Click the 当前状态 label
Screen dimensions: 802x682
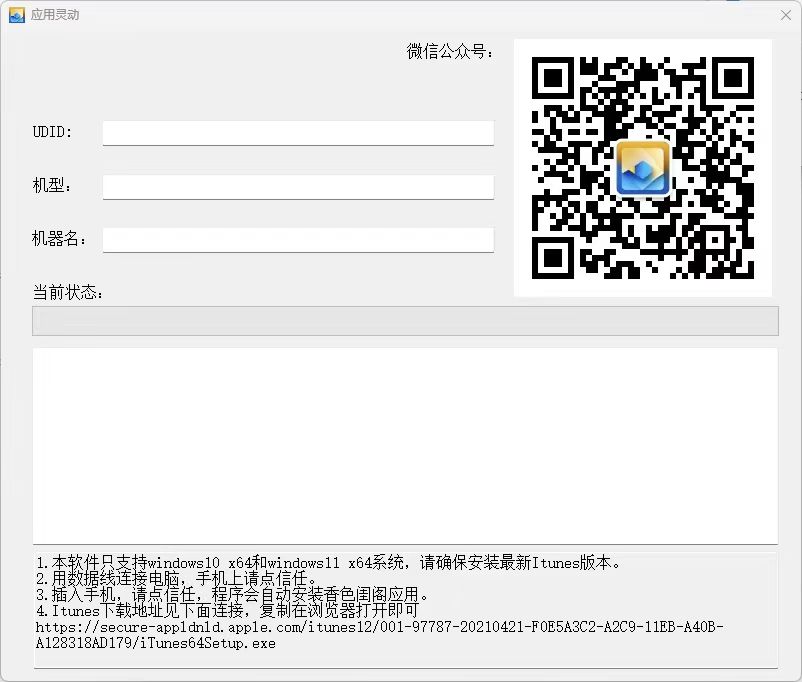pos(68,292)
